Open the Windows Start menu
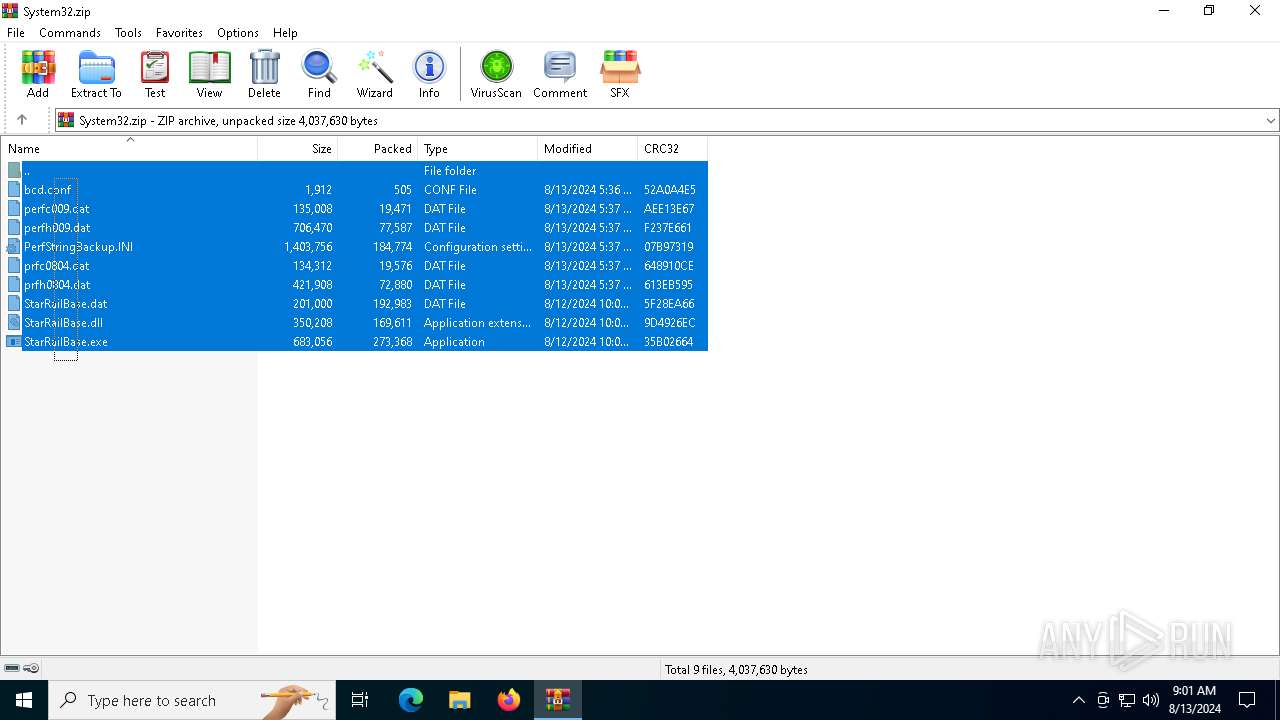The image size is (1280, 720). tap(24, 700)
